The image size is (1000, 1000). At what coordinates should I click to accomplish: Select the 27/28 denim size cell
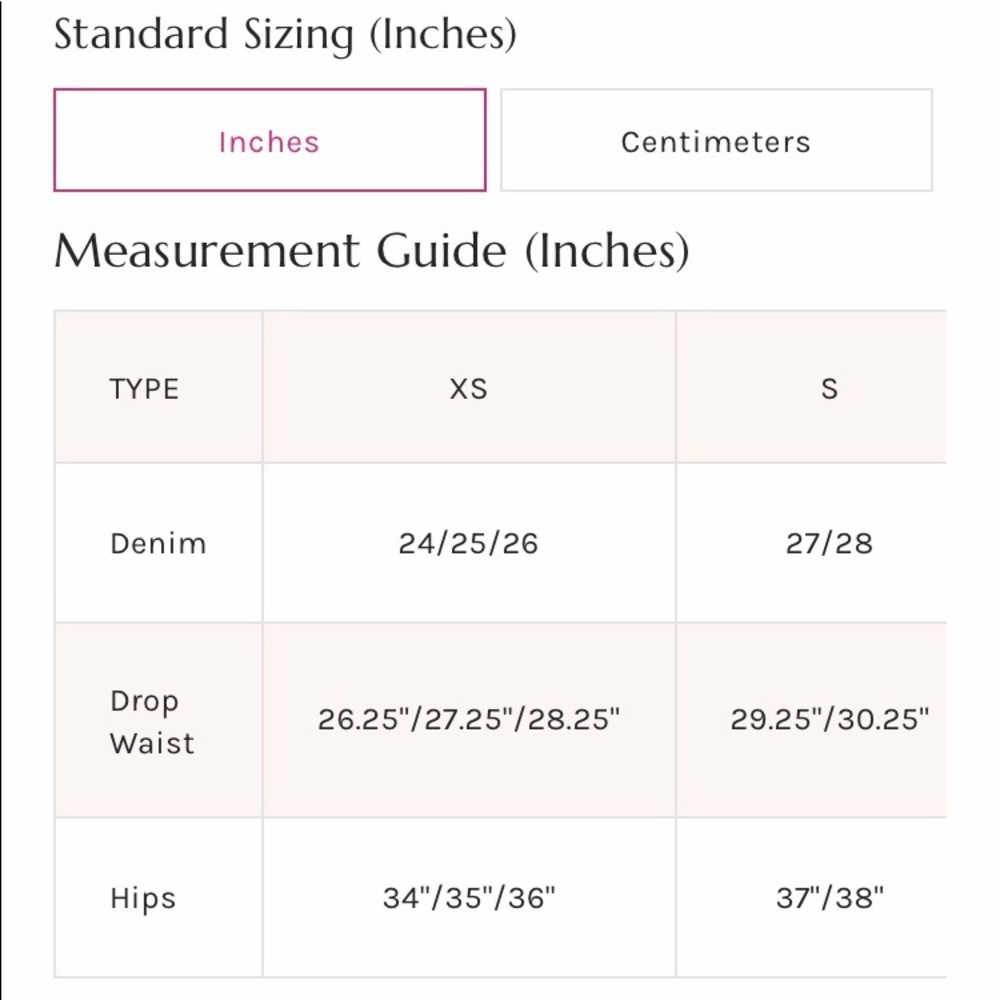[829, 544]
